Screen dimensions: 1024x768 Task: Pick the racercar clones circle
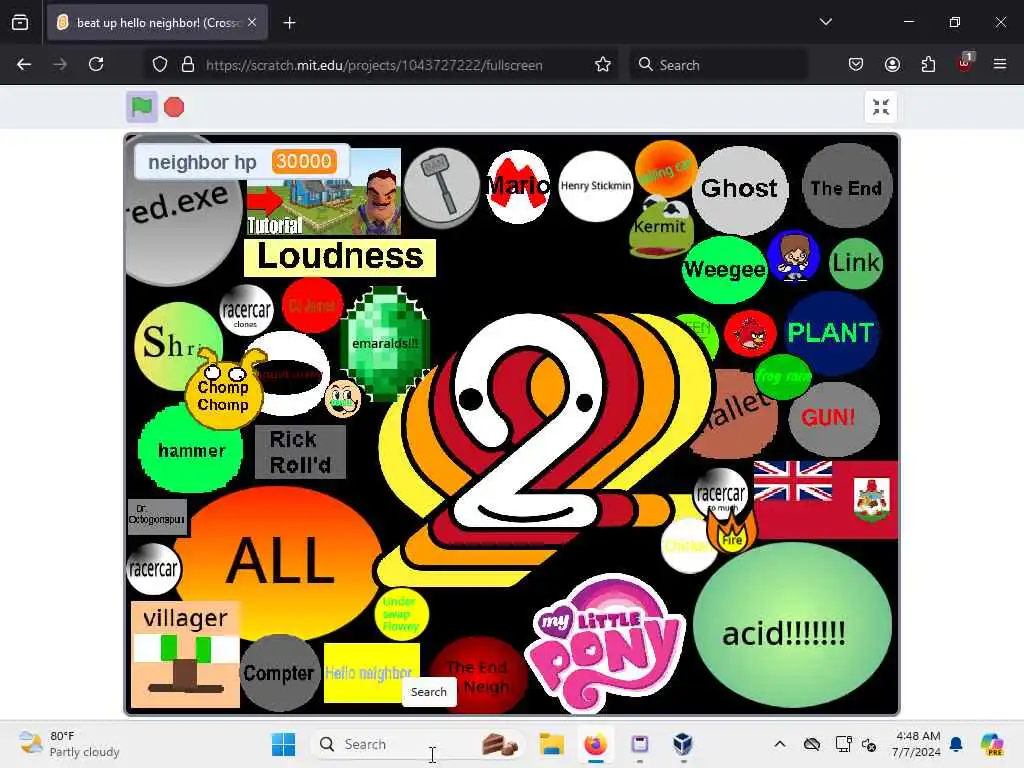tap(246, 310)
